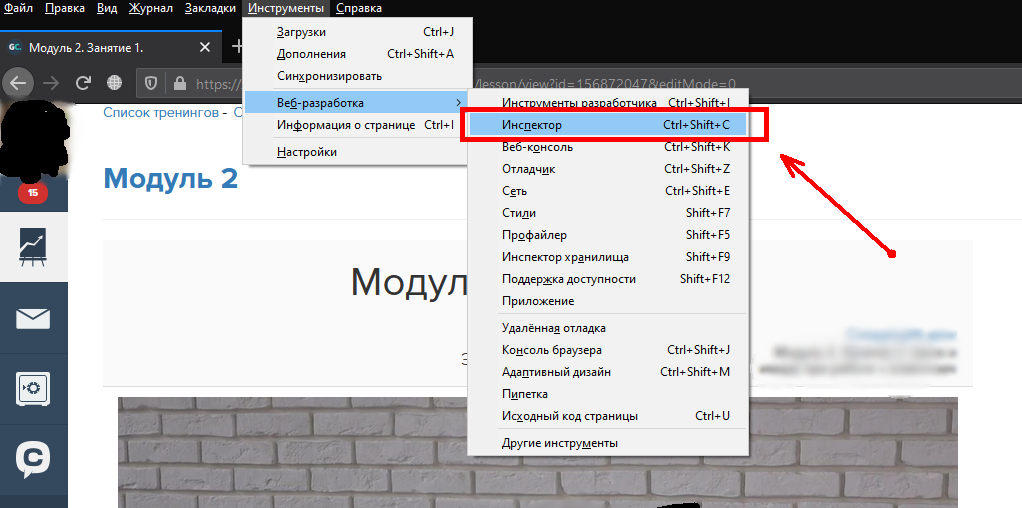Reload the page with refresh icon
Image resolution: width=1022 pixels, height=508 pixels.
[x=83, y=83]
